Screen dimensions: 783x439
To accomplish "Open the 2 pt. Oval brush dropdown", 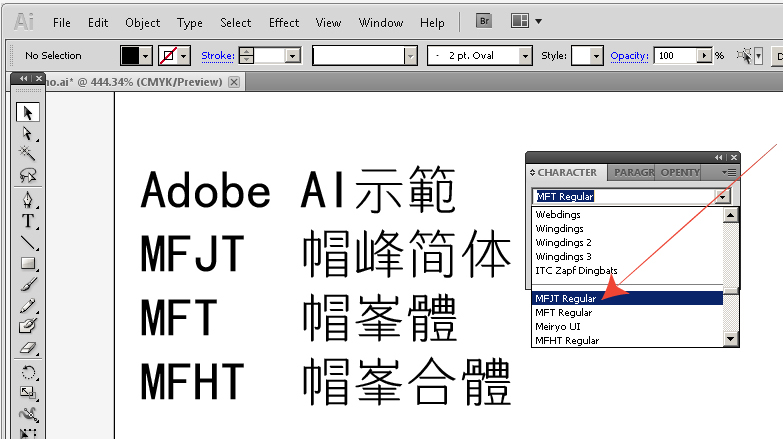I will (525, 56).
